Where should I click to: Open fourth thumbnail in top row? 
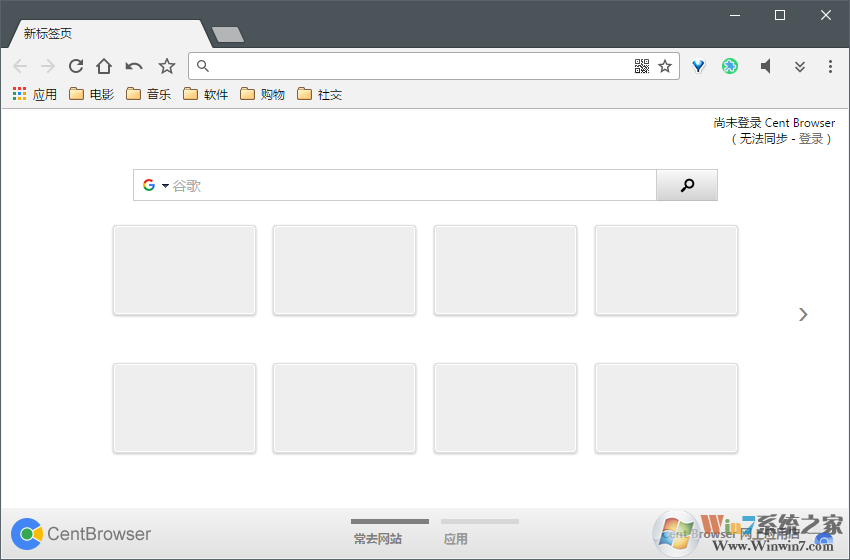(666, 270)
